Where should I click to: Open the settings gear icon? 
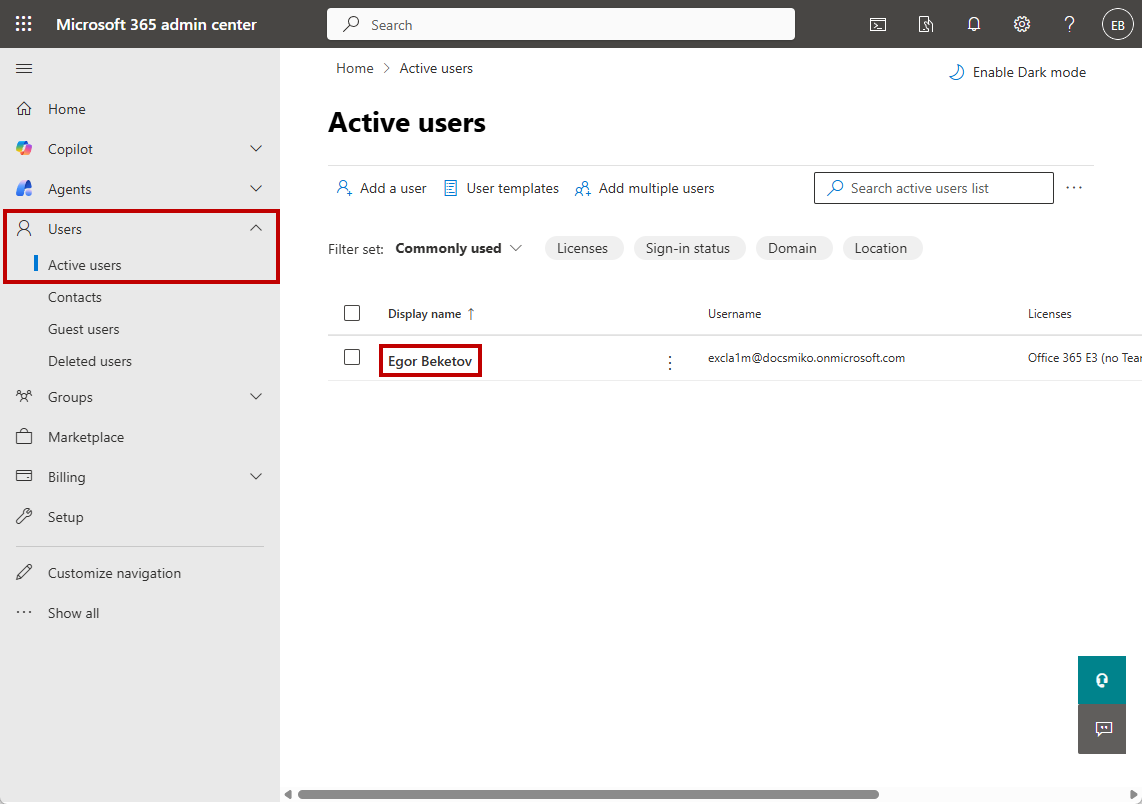[x=1022, y=25]
